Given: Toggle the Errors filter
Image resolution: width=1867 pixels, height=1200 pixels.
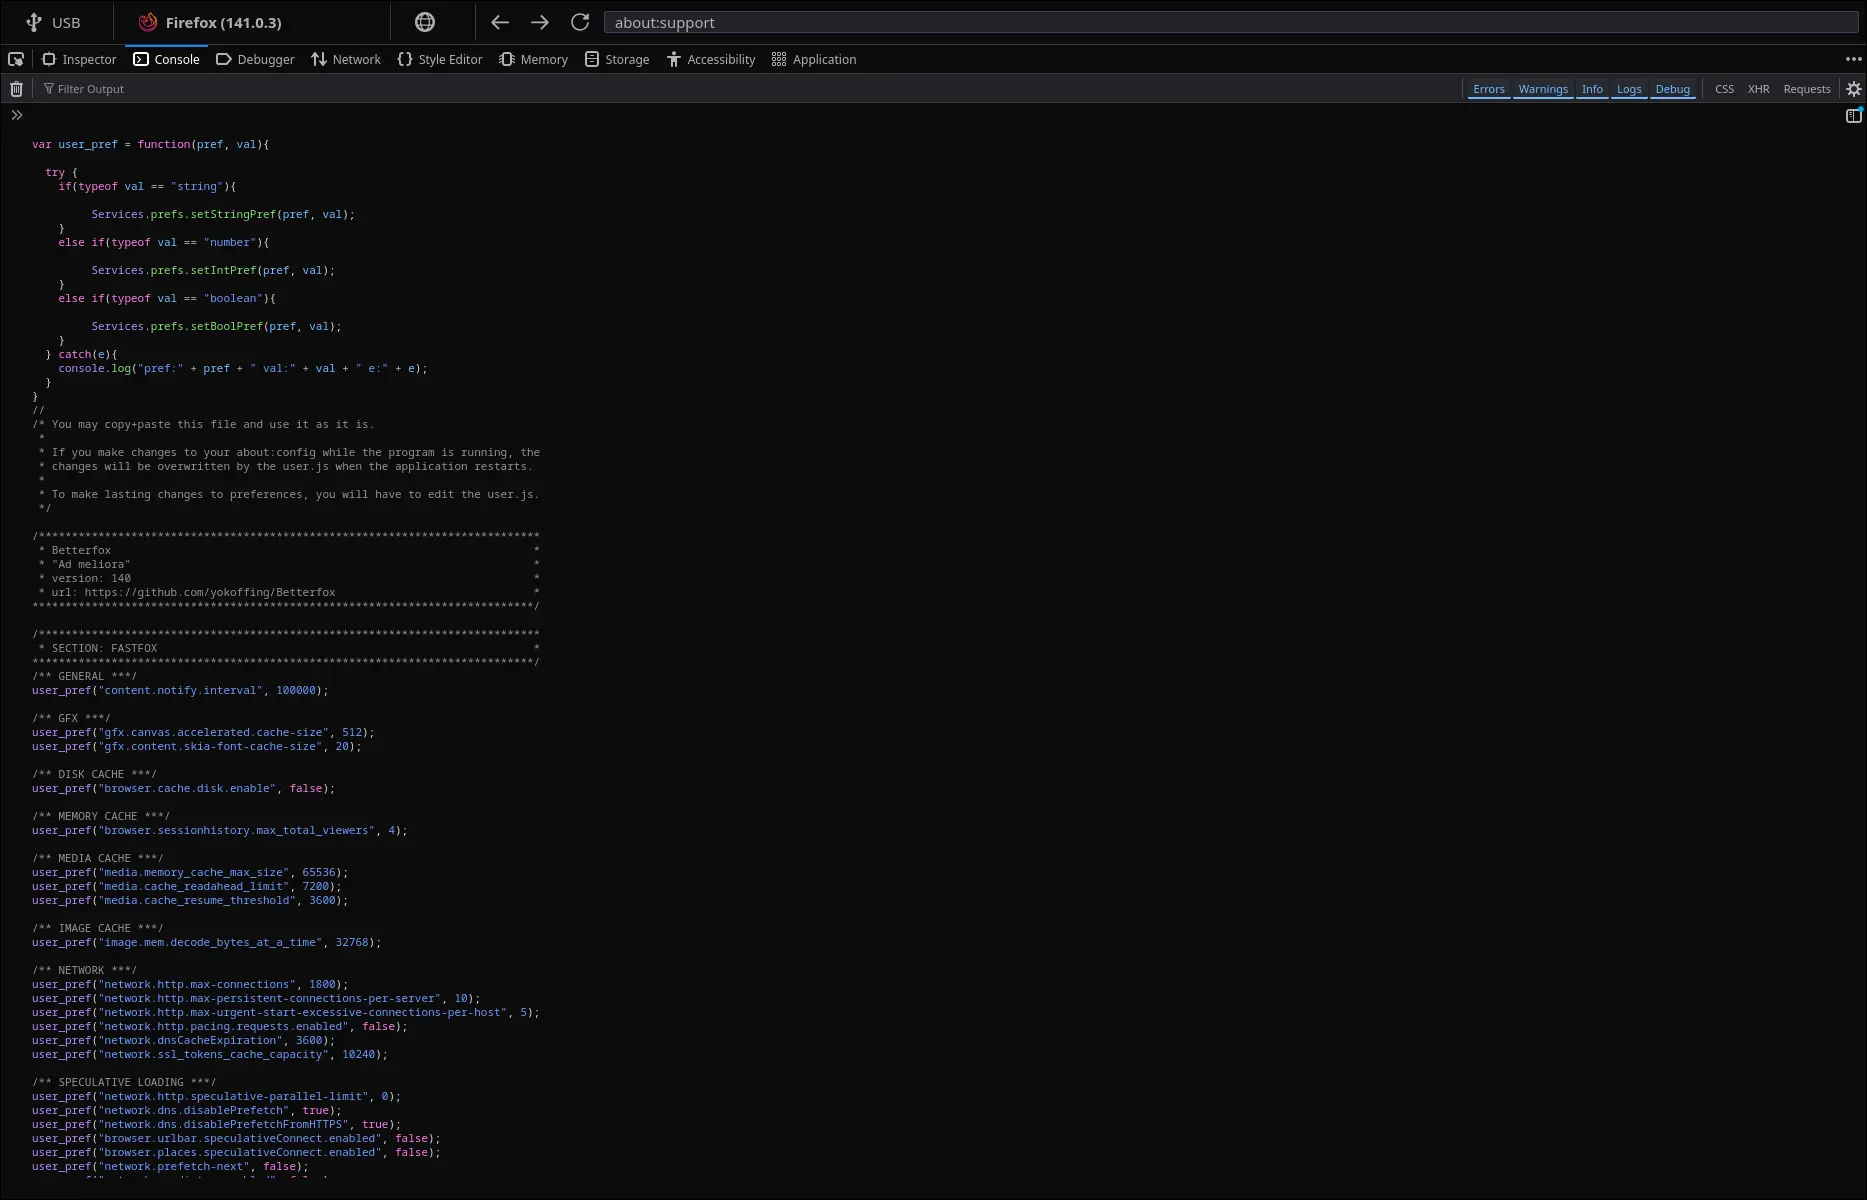Looking at the screenshot, I should click(x=1488, y=89).
